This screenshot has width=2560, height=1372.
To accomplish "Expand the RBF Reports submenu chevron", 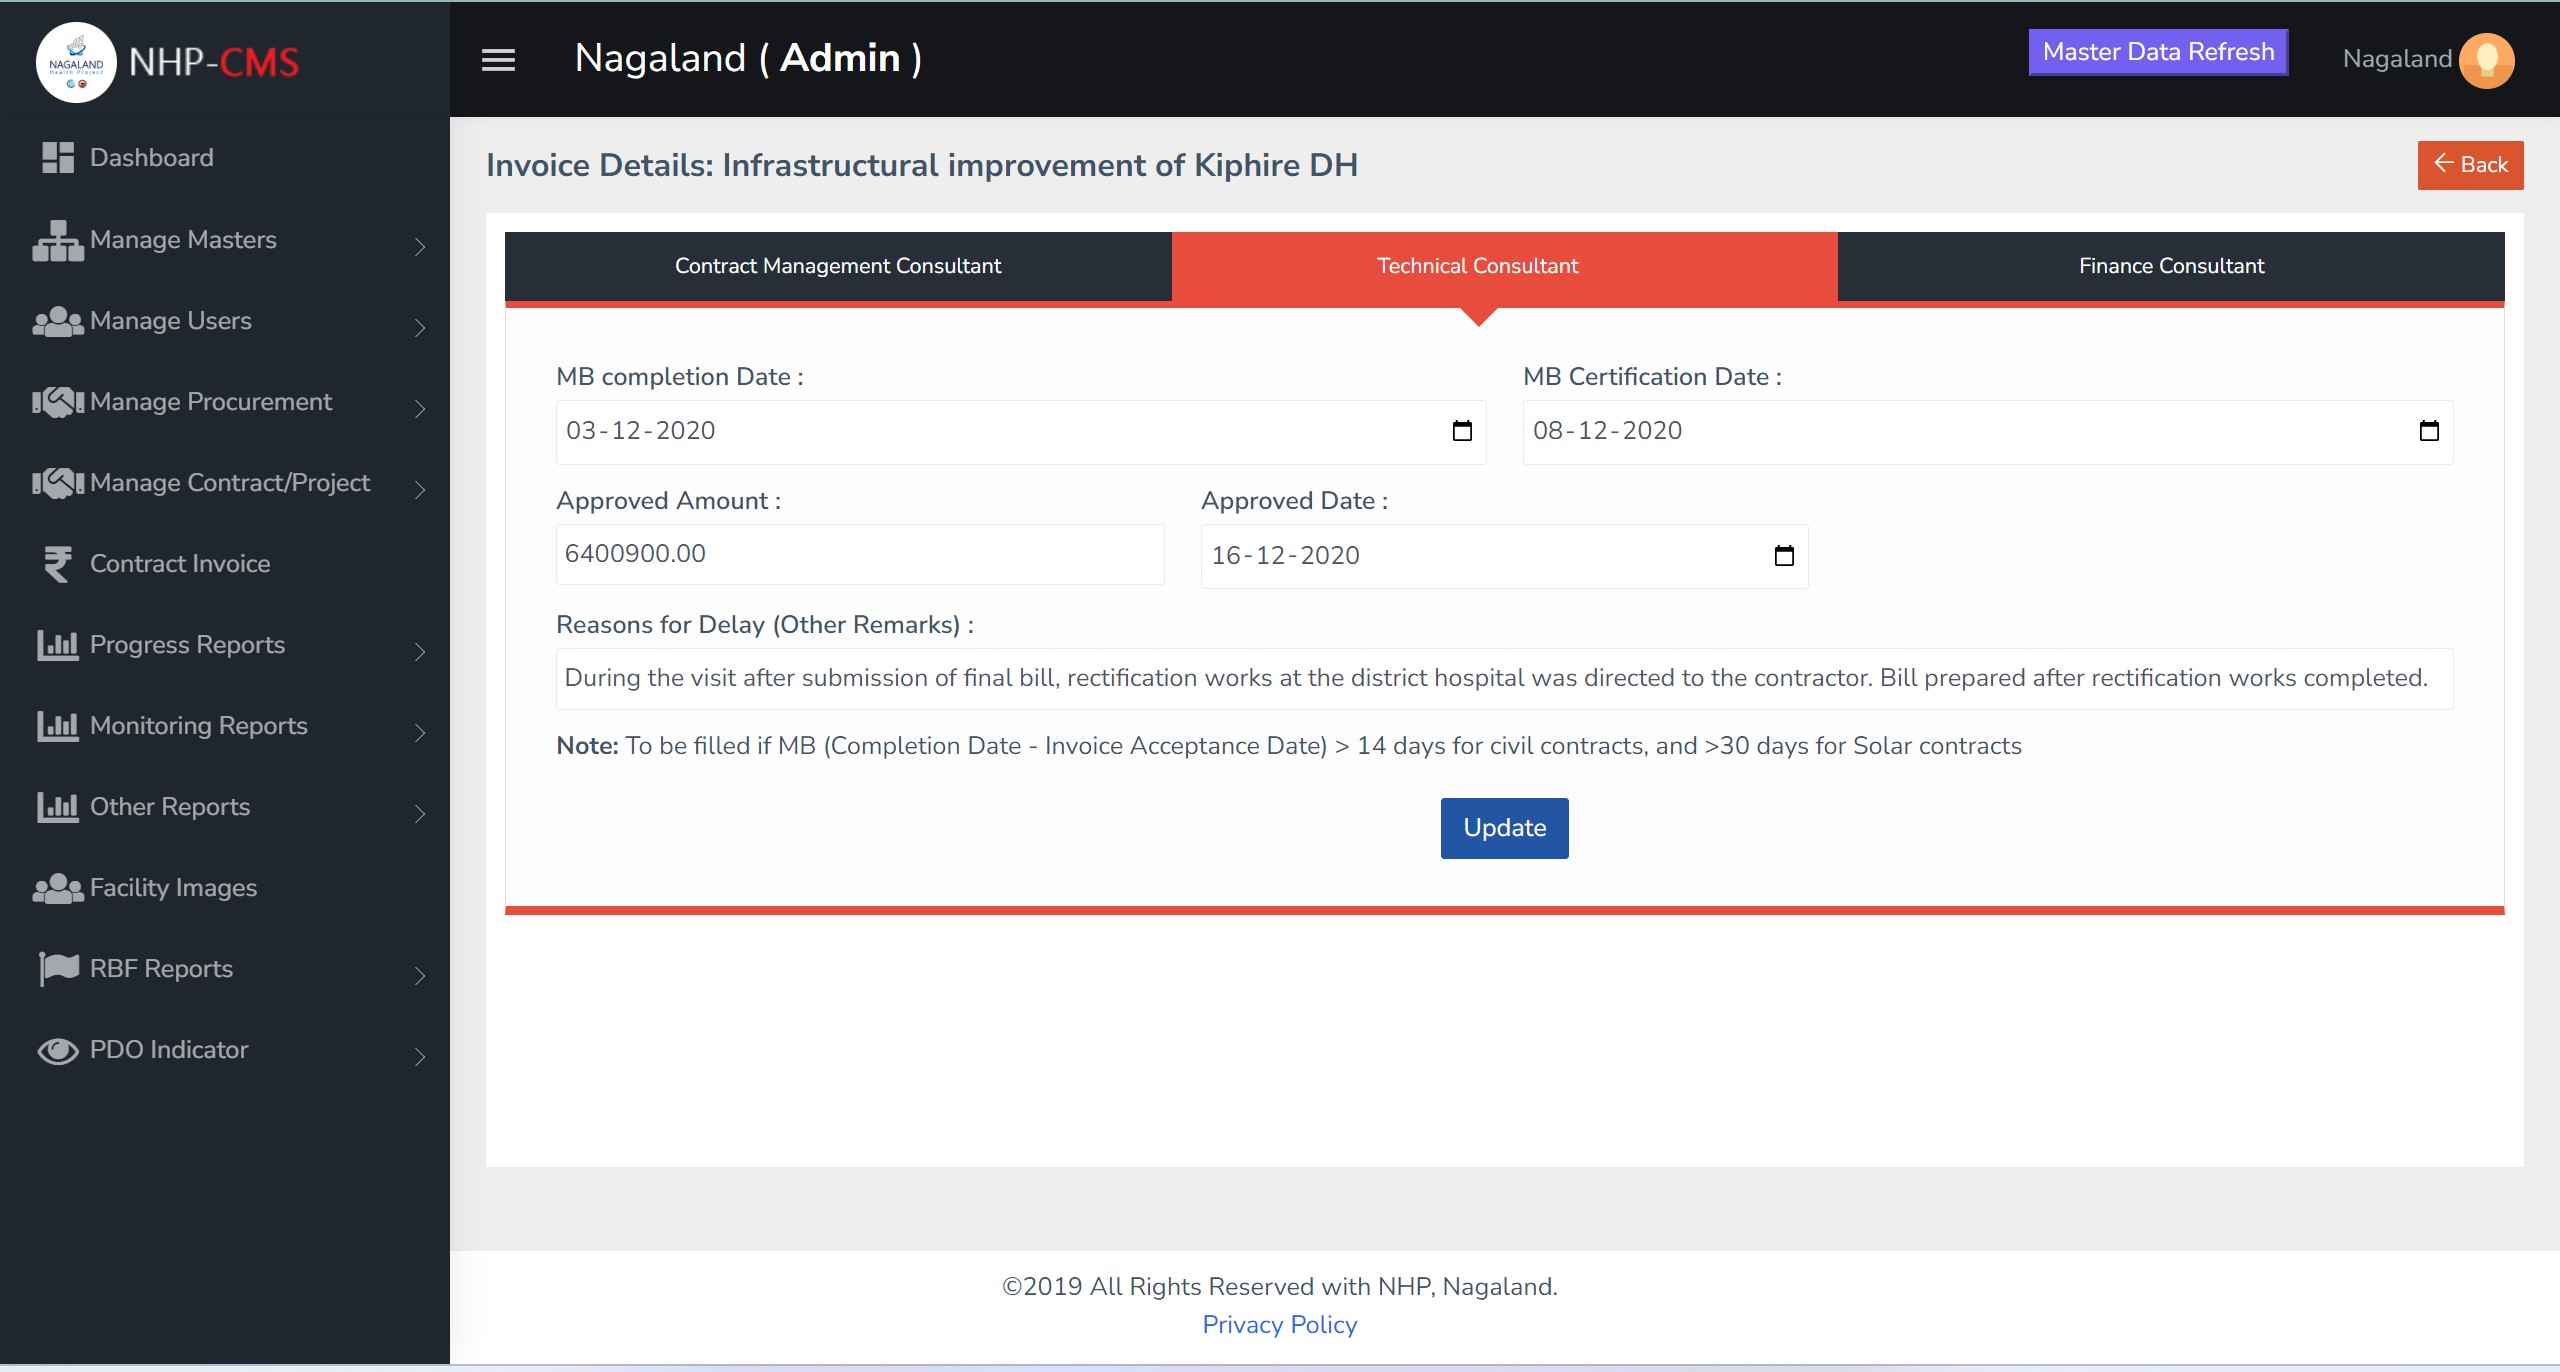I will tap(420, 976).
